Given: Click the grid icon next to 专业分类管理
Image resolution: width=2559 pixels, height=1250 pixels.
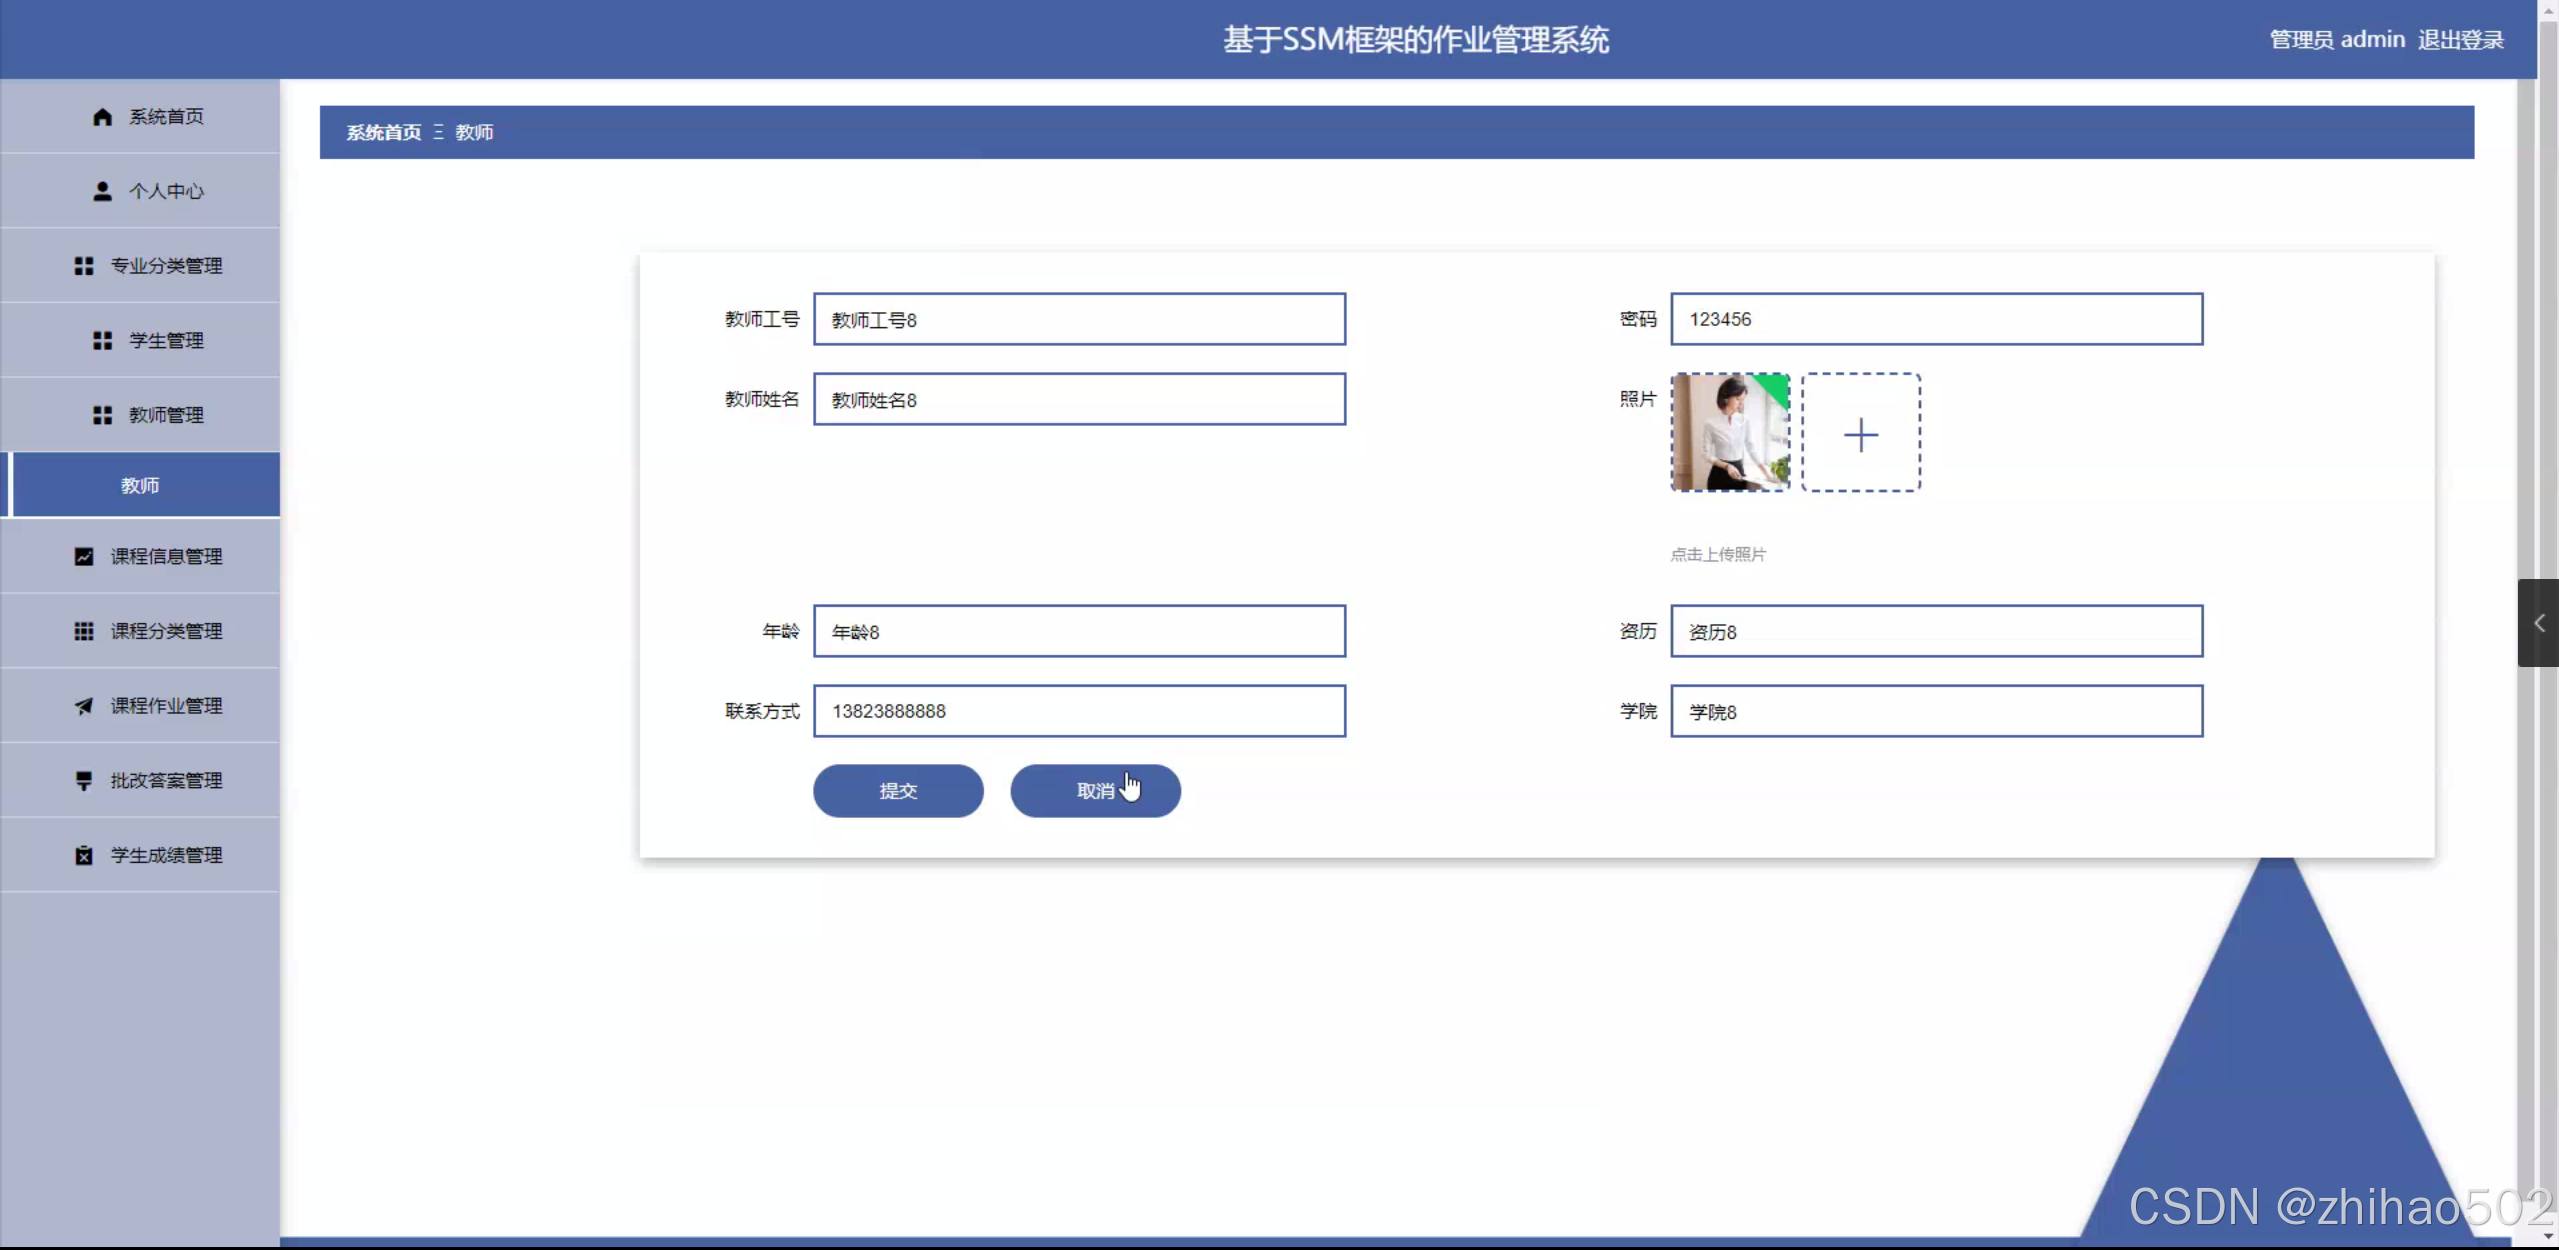Looking at the screenshot, I should coord(84,266).
